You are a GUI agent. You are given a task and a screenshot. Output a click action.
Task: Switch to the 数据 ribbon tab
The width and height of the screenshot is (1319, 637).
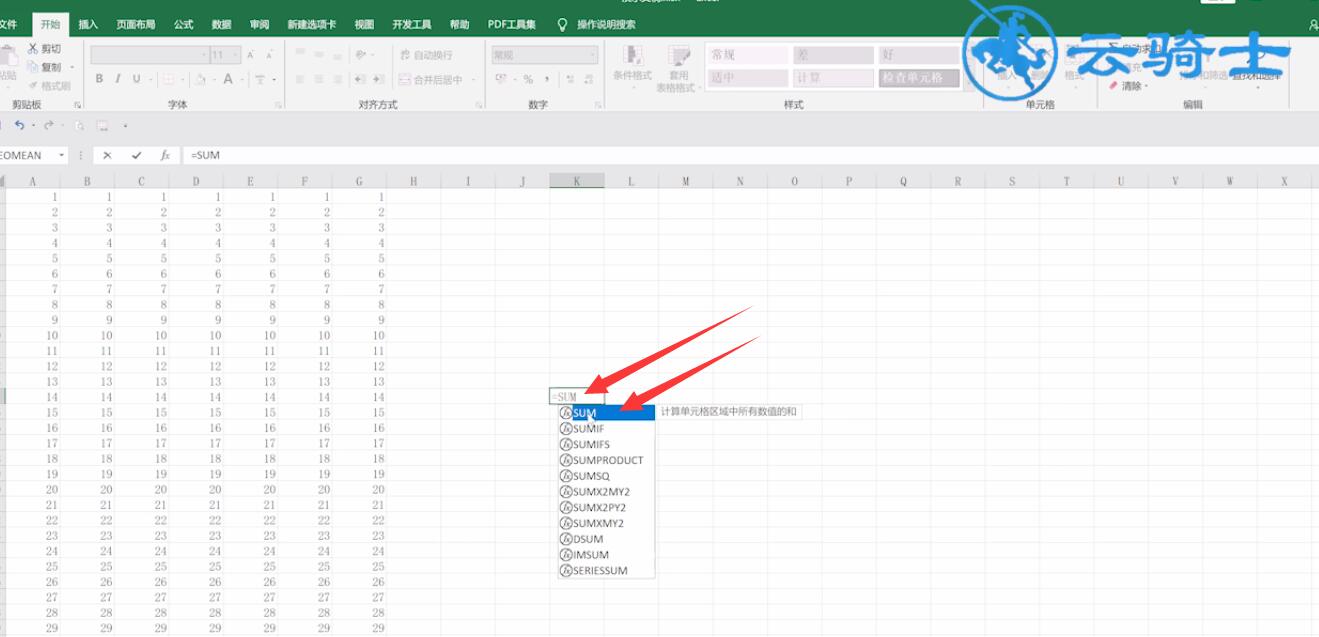[221, 24]
